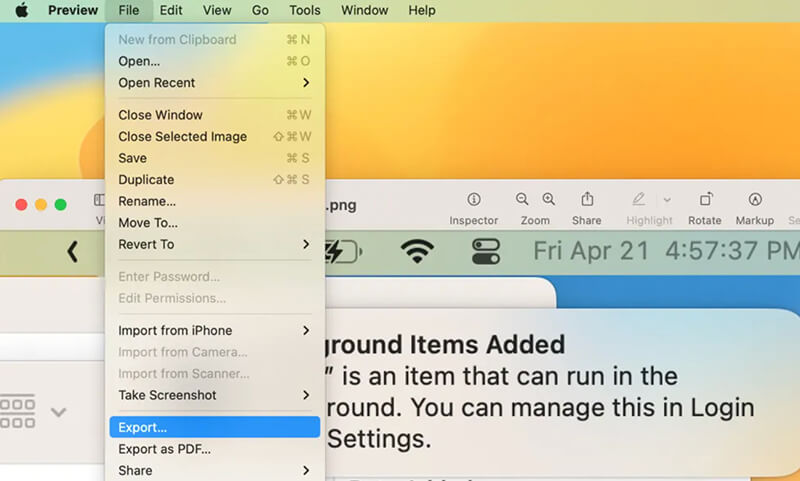Open the View menu

(x=217, y=10)
